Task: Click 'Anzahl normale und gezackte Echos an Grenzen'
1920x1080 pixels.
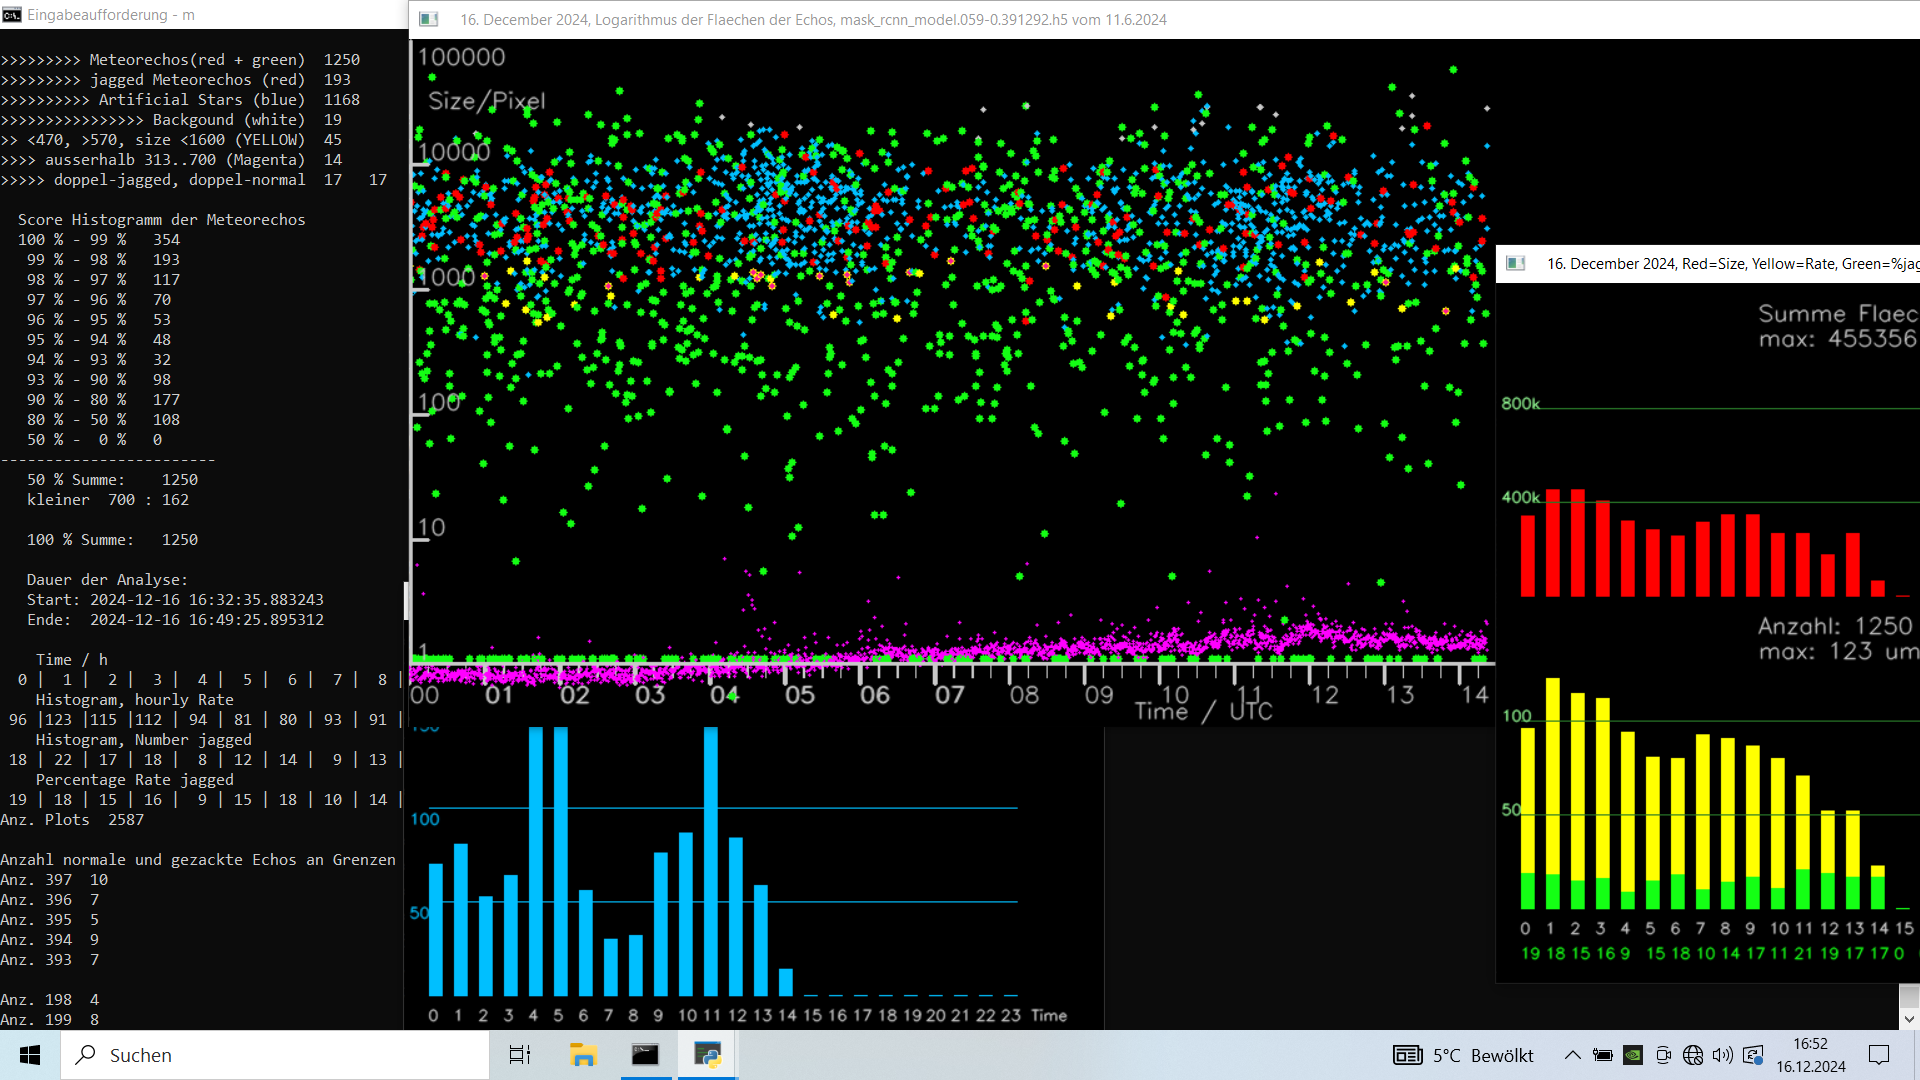Action: 198,860
